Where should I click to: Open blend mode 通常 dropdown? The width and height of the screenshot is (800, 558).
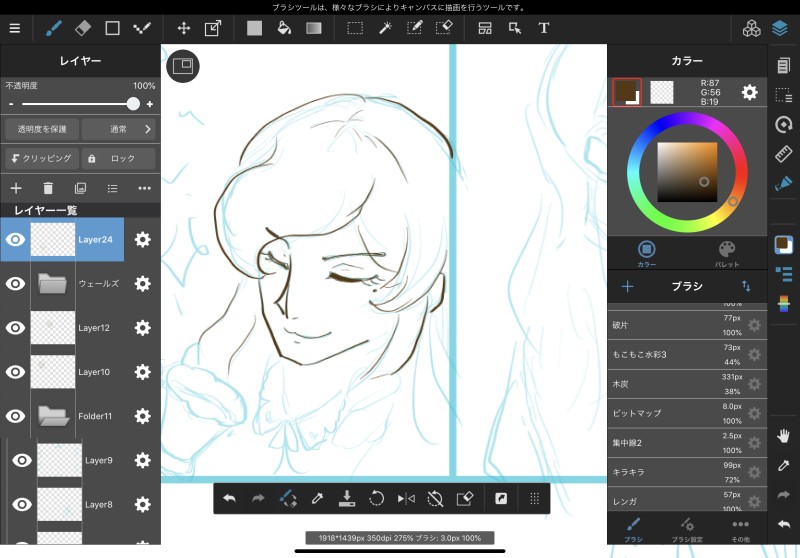118,129
